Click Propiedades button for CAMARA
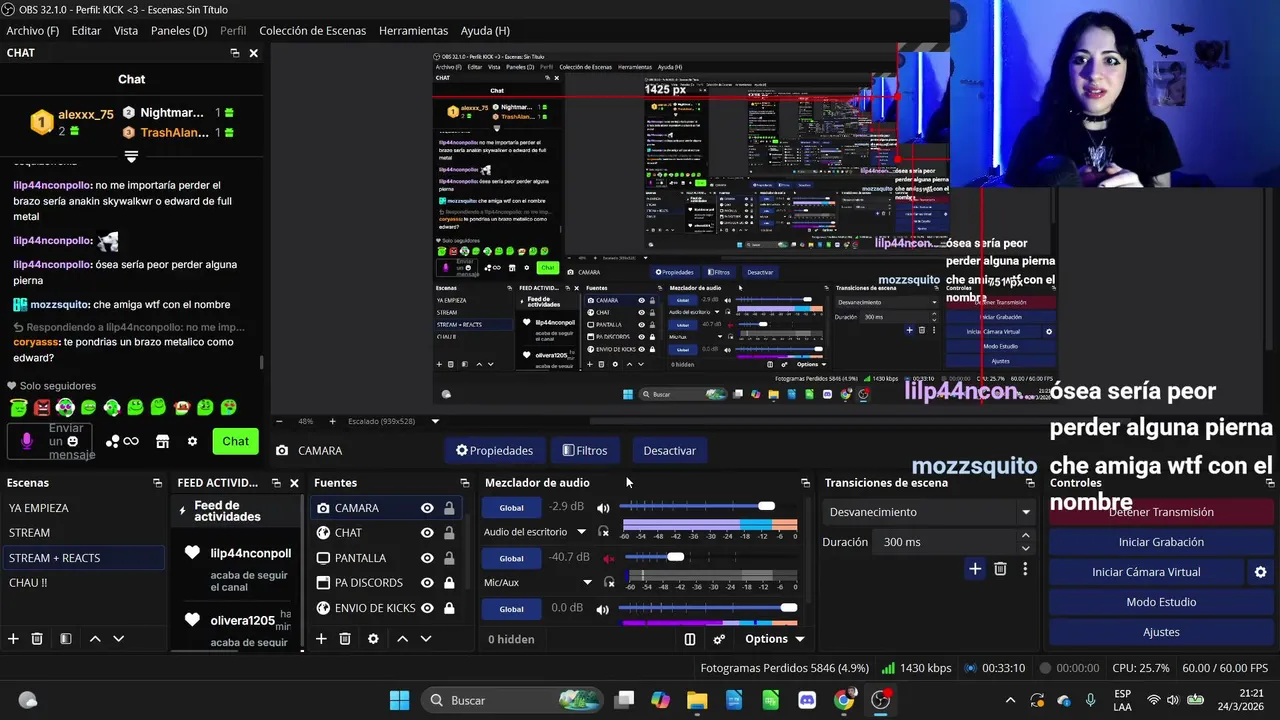The width and height of the screenshot is (1280, 720). [494, 451]
